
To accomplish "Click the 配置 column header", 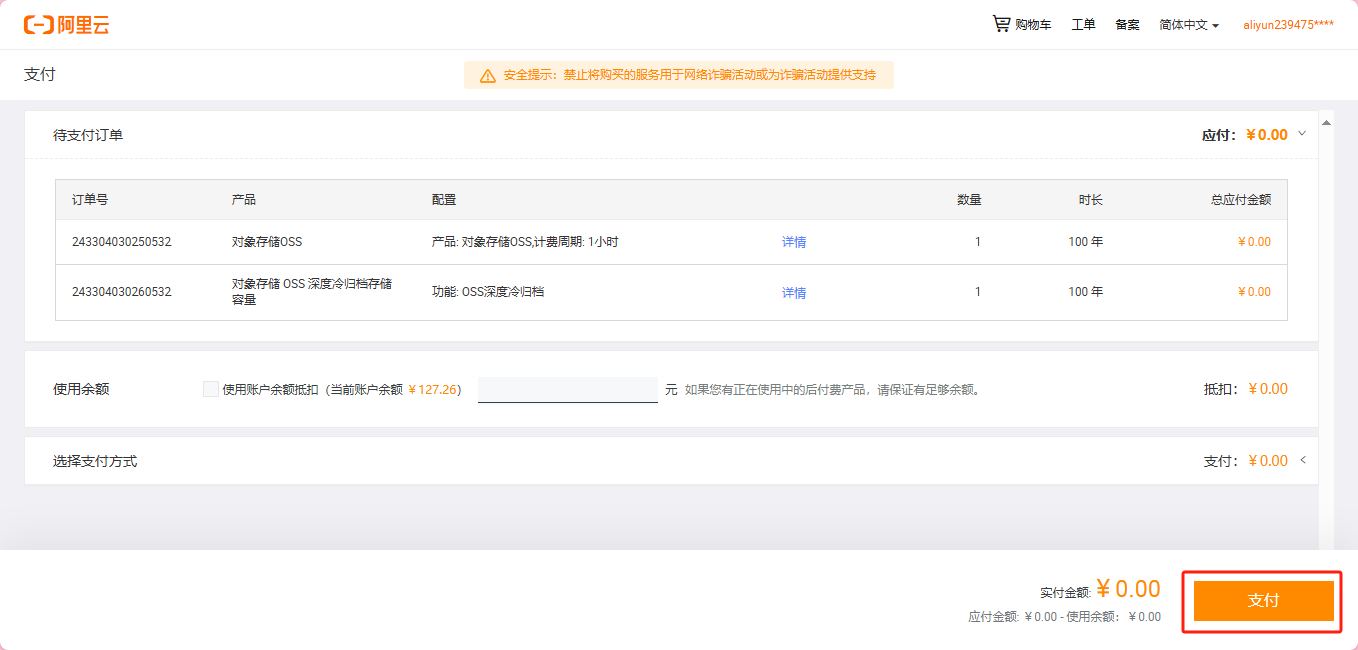I will click(x=444, y=199).
